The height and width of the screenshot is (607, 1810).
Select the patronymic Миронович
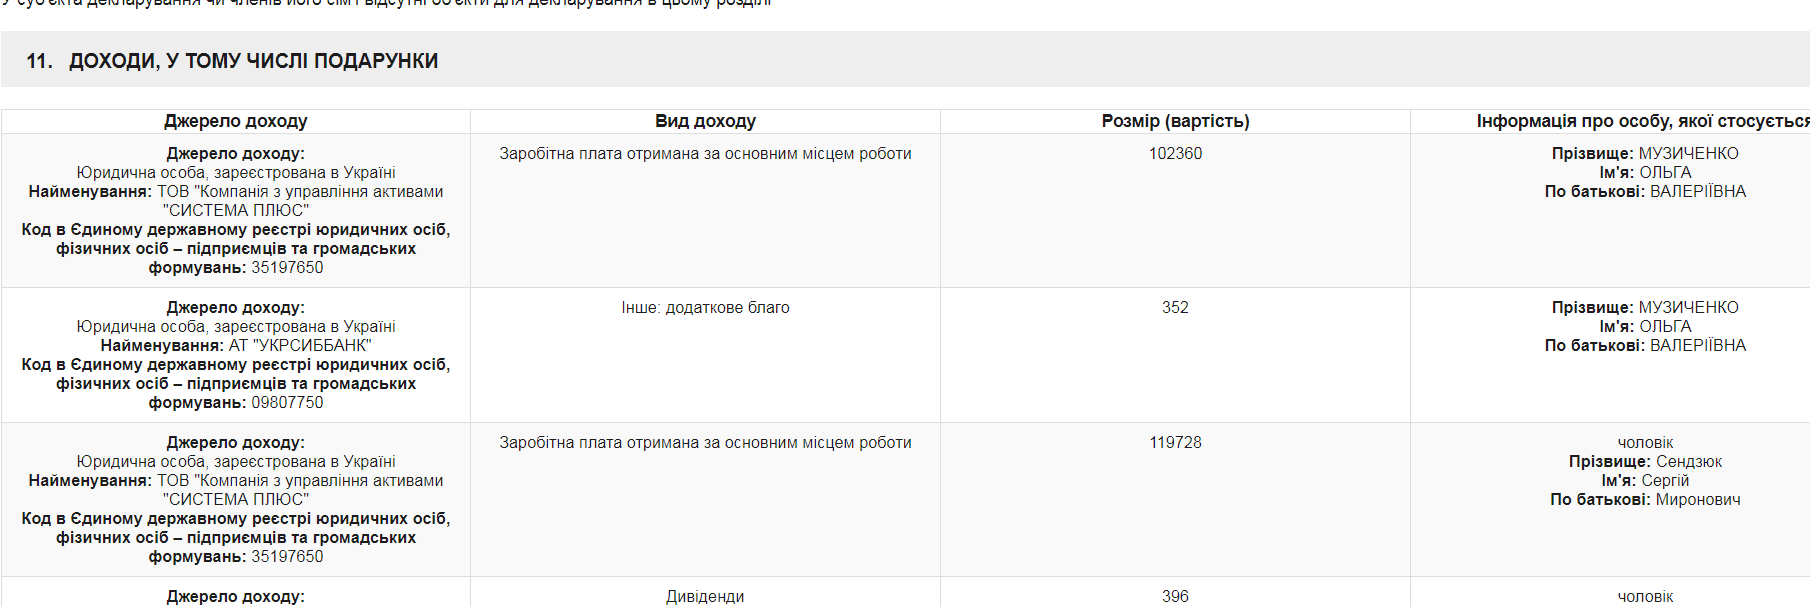tap(1698, 500)
